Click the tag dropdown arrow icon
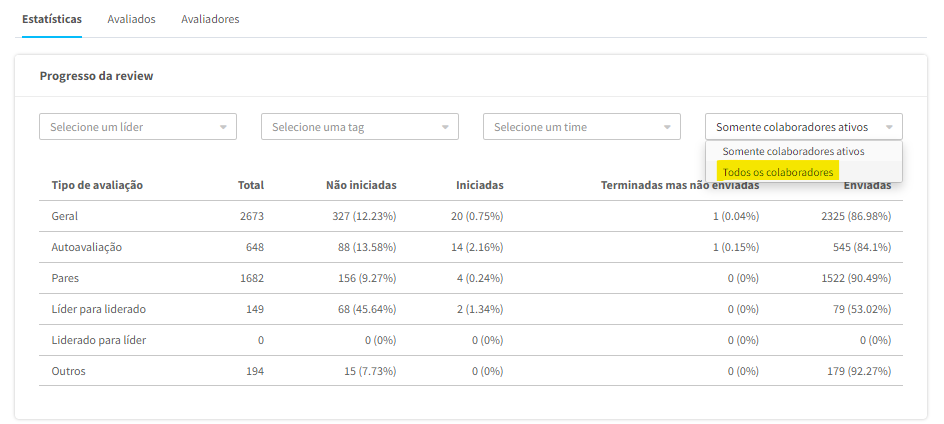The height and width of the screenshot is (424, 944). click(445, 127)
